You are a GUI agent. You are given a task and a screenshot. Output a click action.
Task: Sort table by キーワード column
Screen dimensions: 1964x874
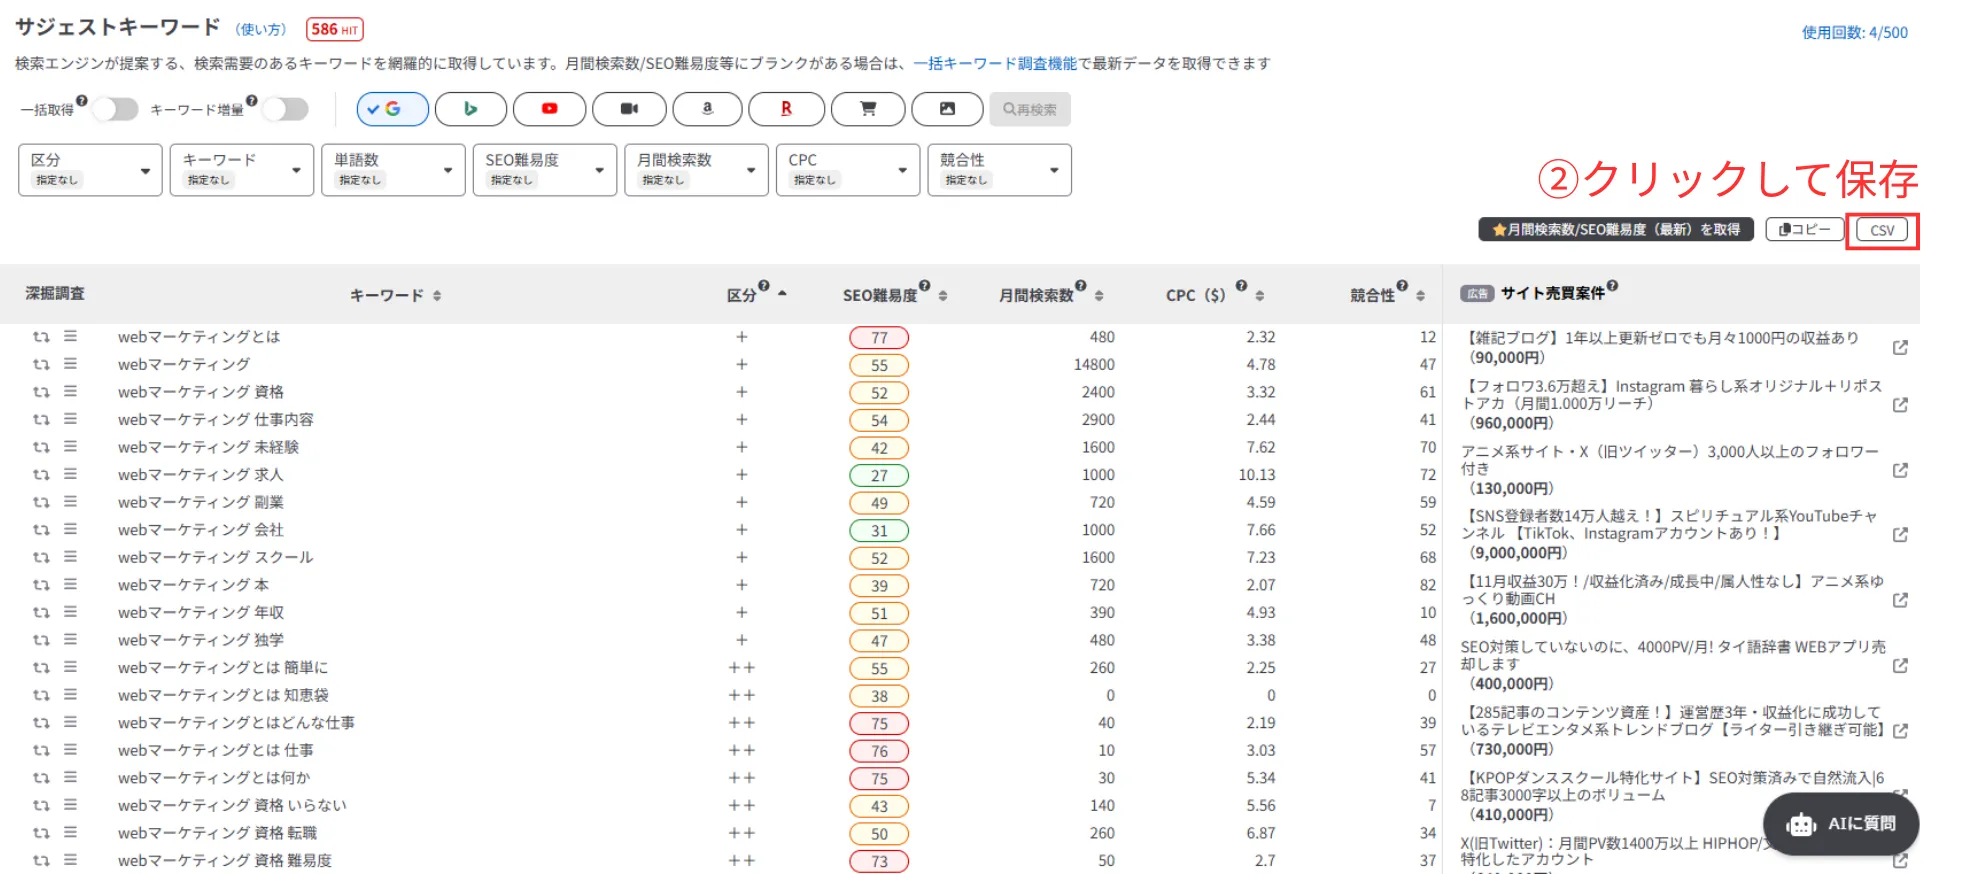pyautogui.click(x=437, y=296)
